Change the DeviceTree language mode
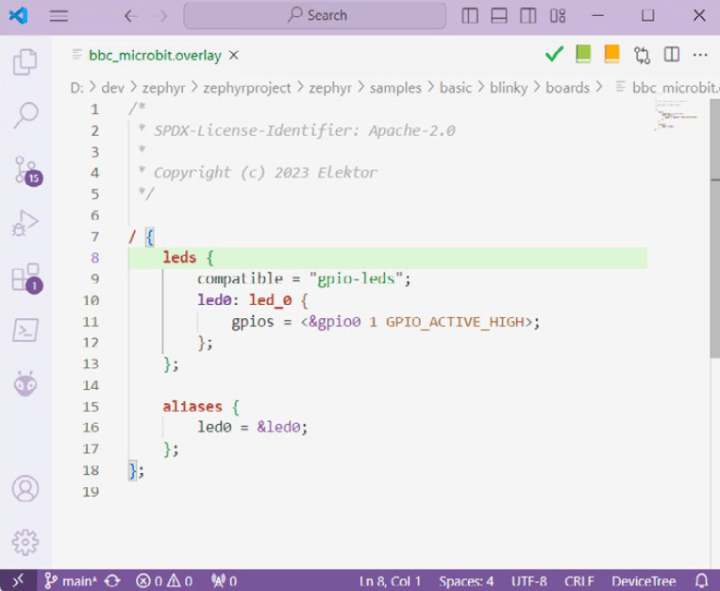720x591 pixels. point(643,581)
